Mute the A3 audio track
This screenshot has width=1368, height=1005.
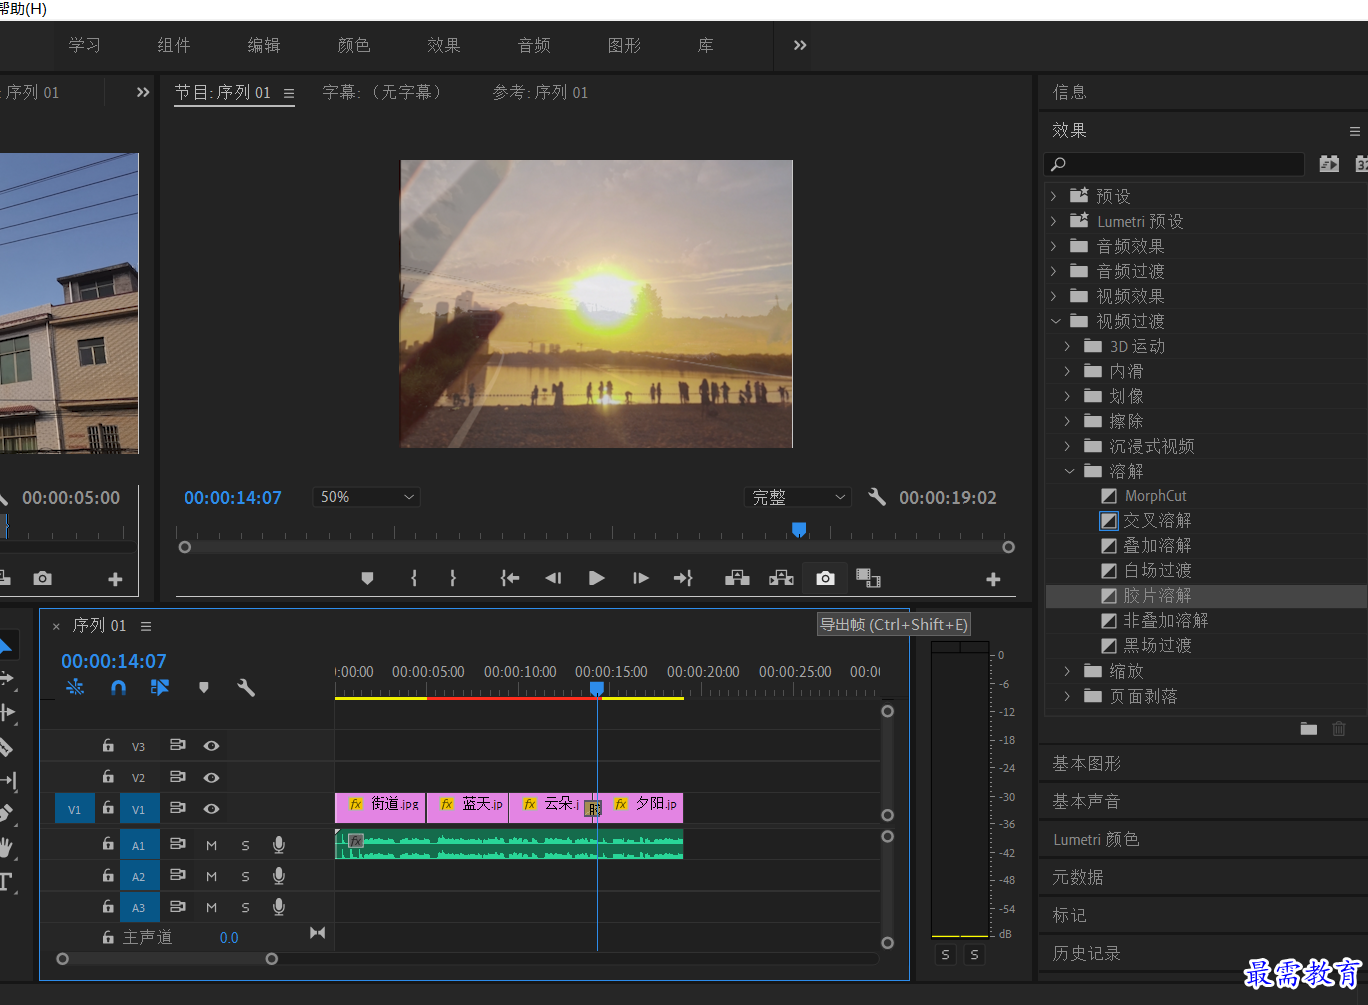[x=211, y=907]
